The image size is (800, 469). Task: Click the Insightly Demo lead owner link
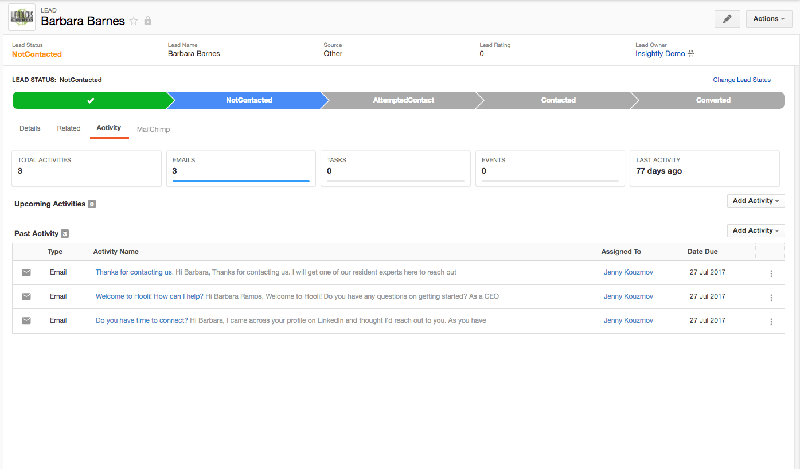coord(666,53)
